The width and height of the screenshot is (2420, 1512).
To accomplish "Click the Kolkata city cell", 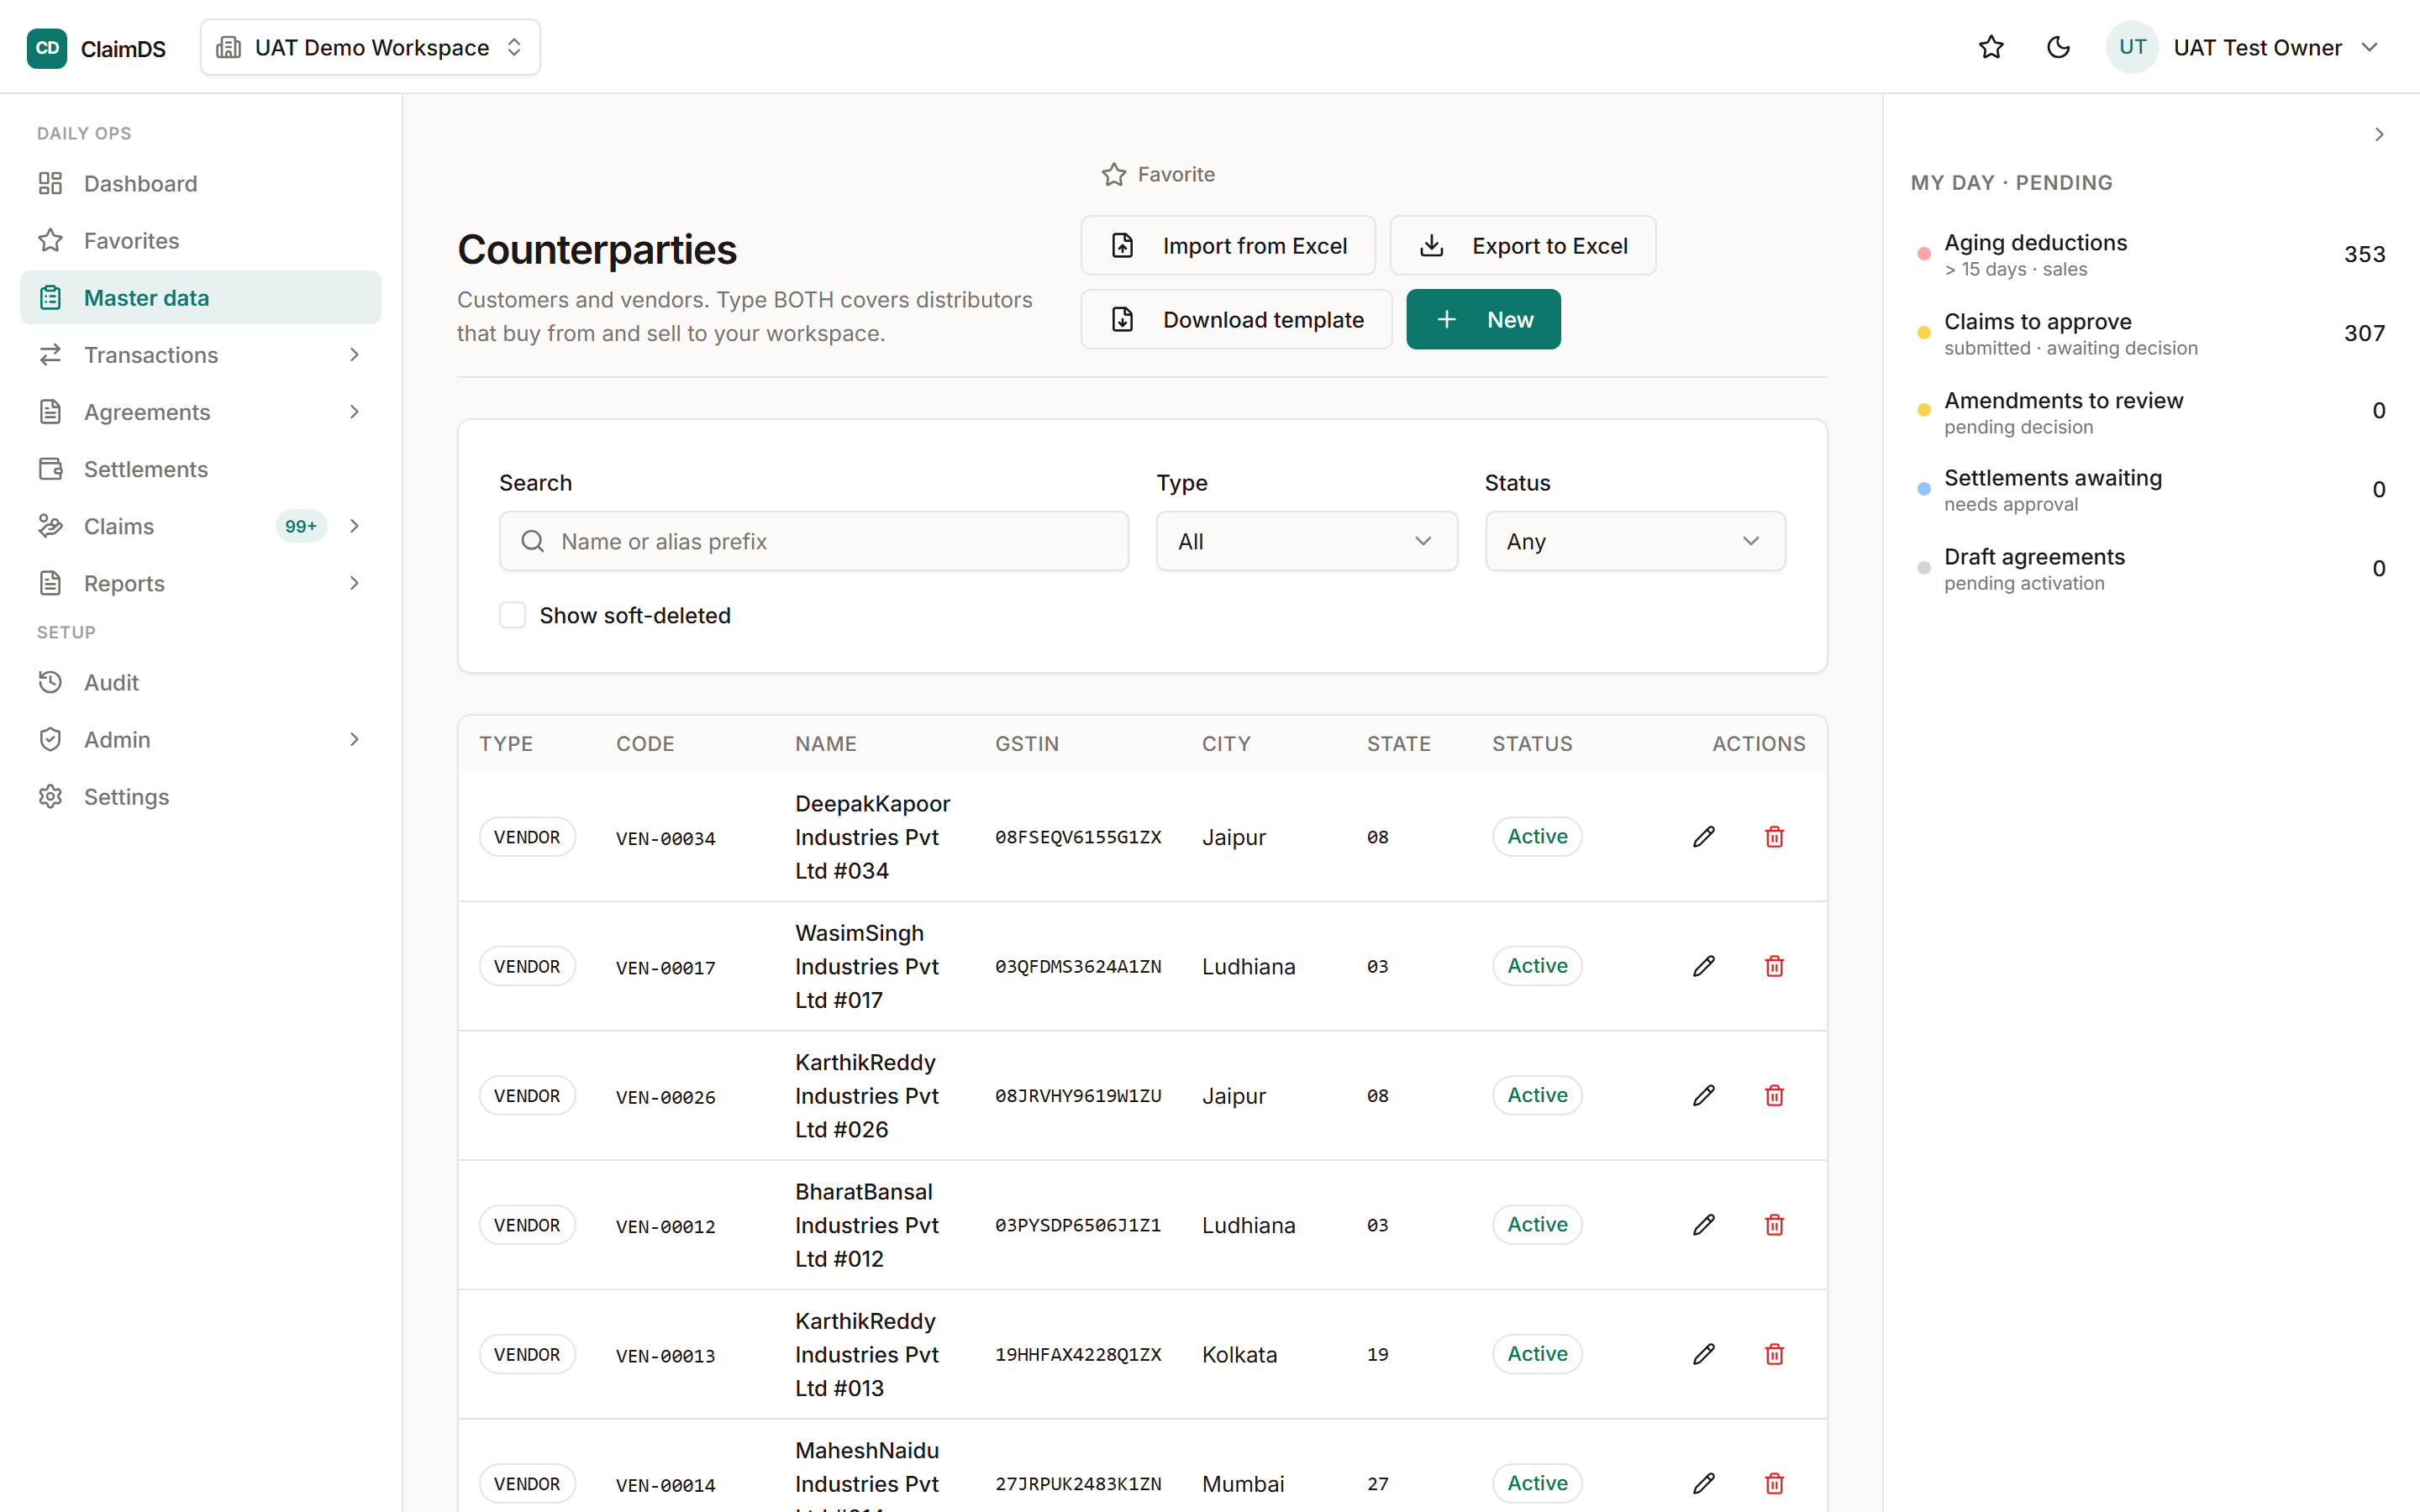I will point(1239,1355).
